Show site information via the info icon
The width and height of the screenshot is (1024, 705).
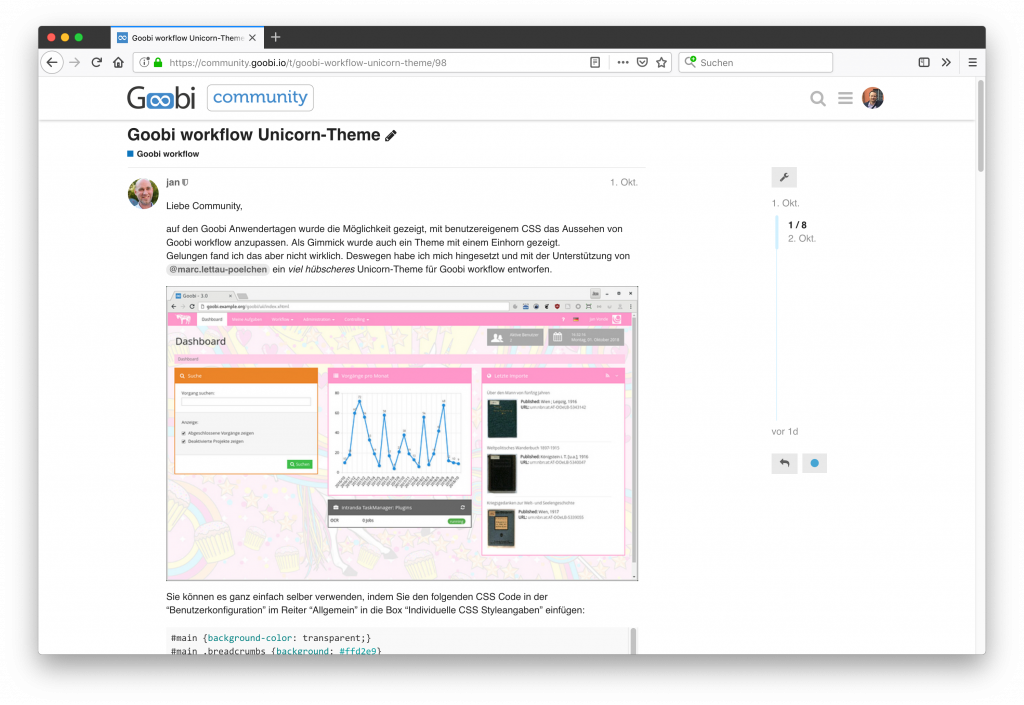(x=144, y=63)
